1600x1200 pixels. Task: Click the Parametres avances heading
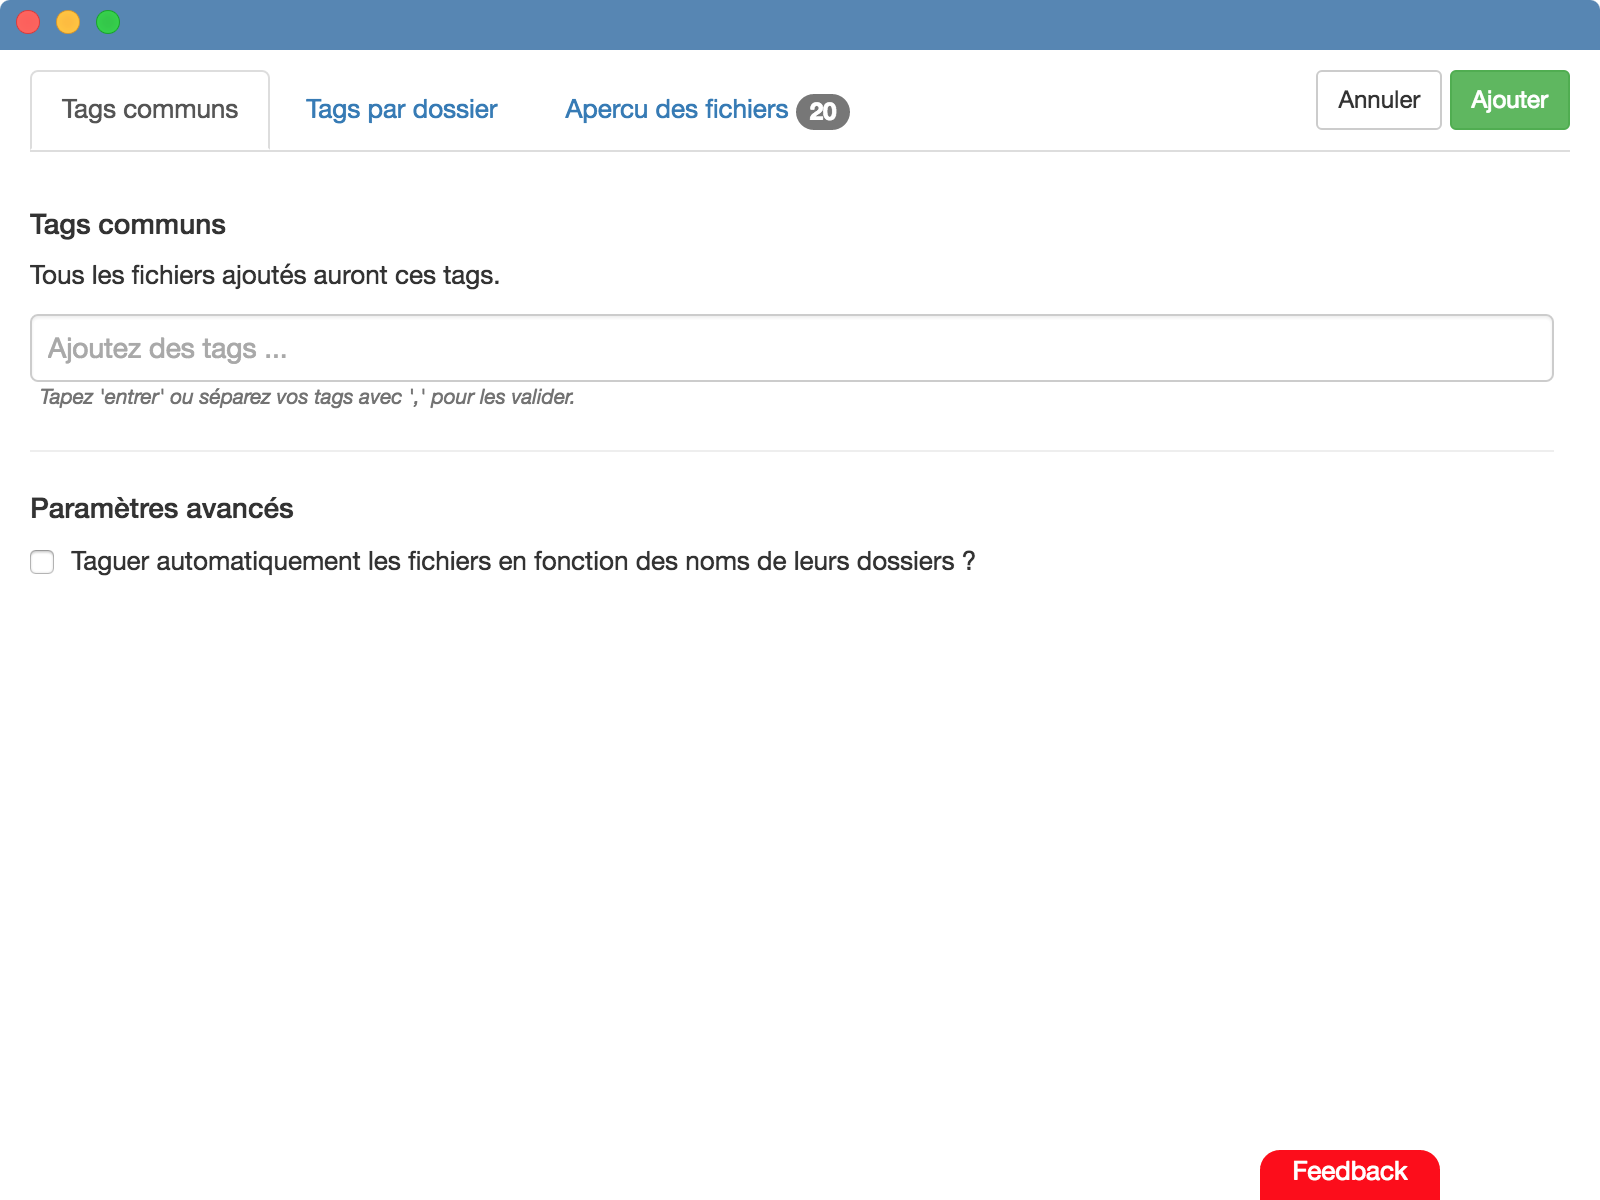(162, 508)
